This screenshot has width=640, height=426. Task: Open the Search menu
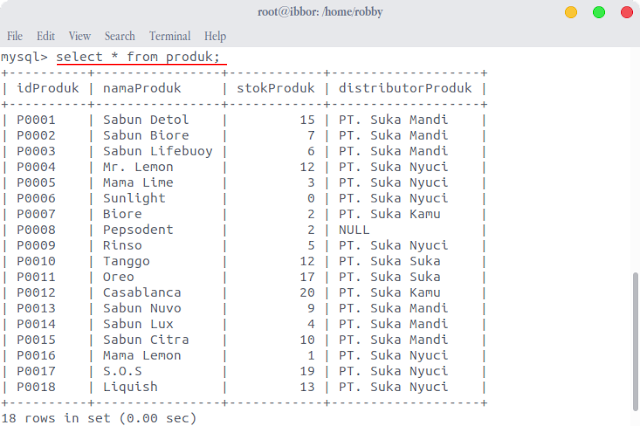tap(120, 36)
